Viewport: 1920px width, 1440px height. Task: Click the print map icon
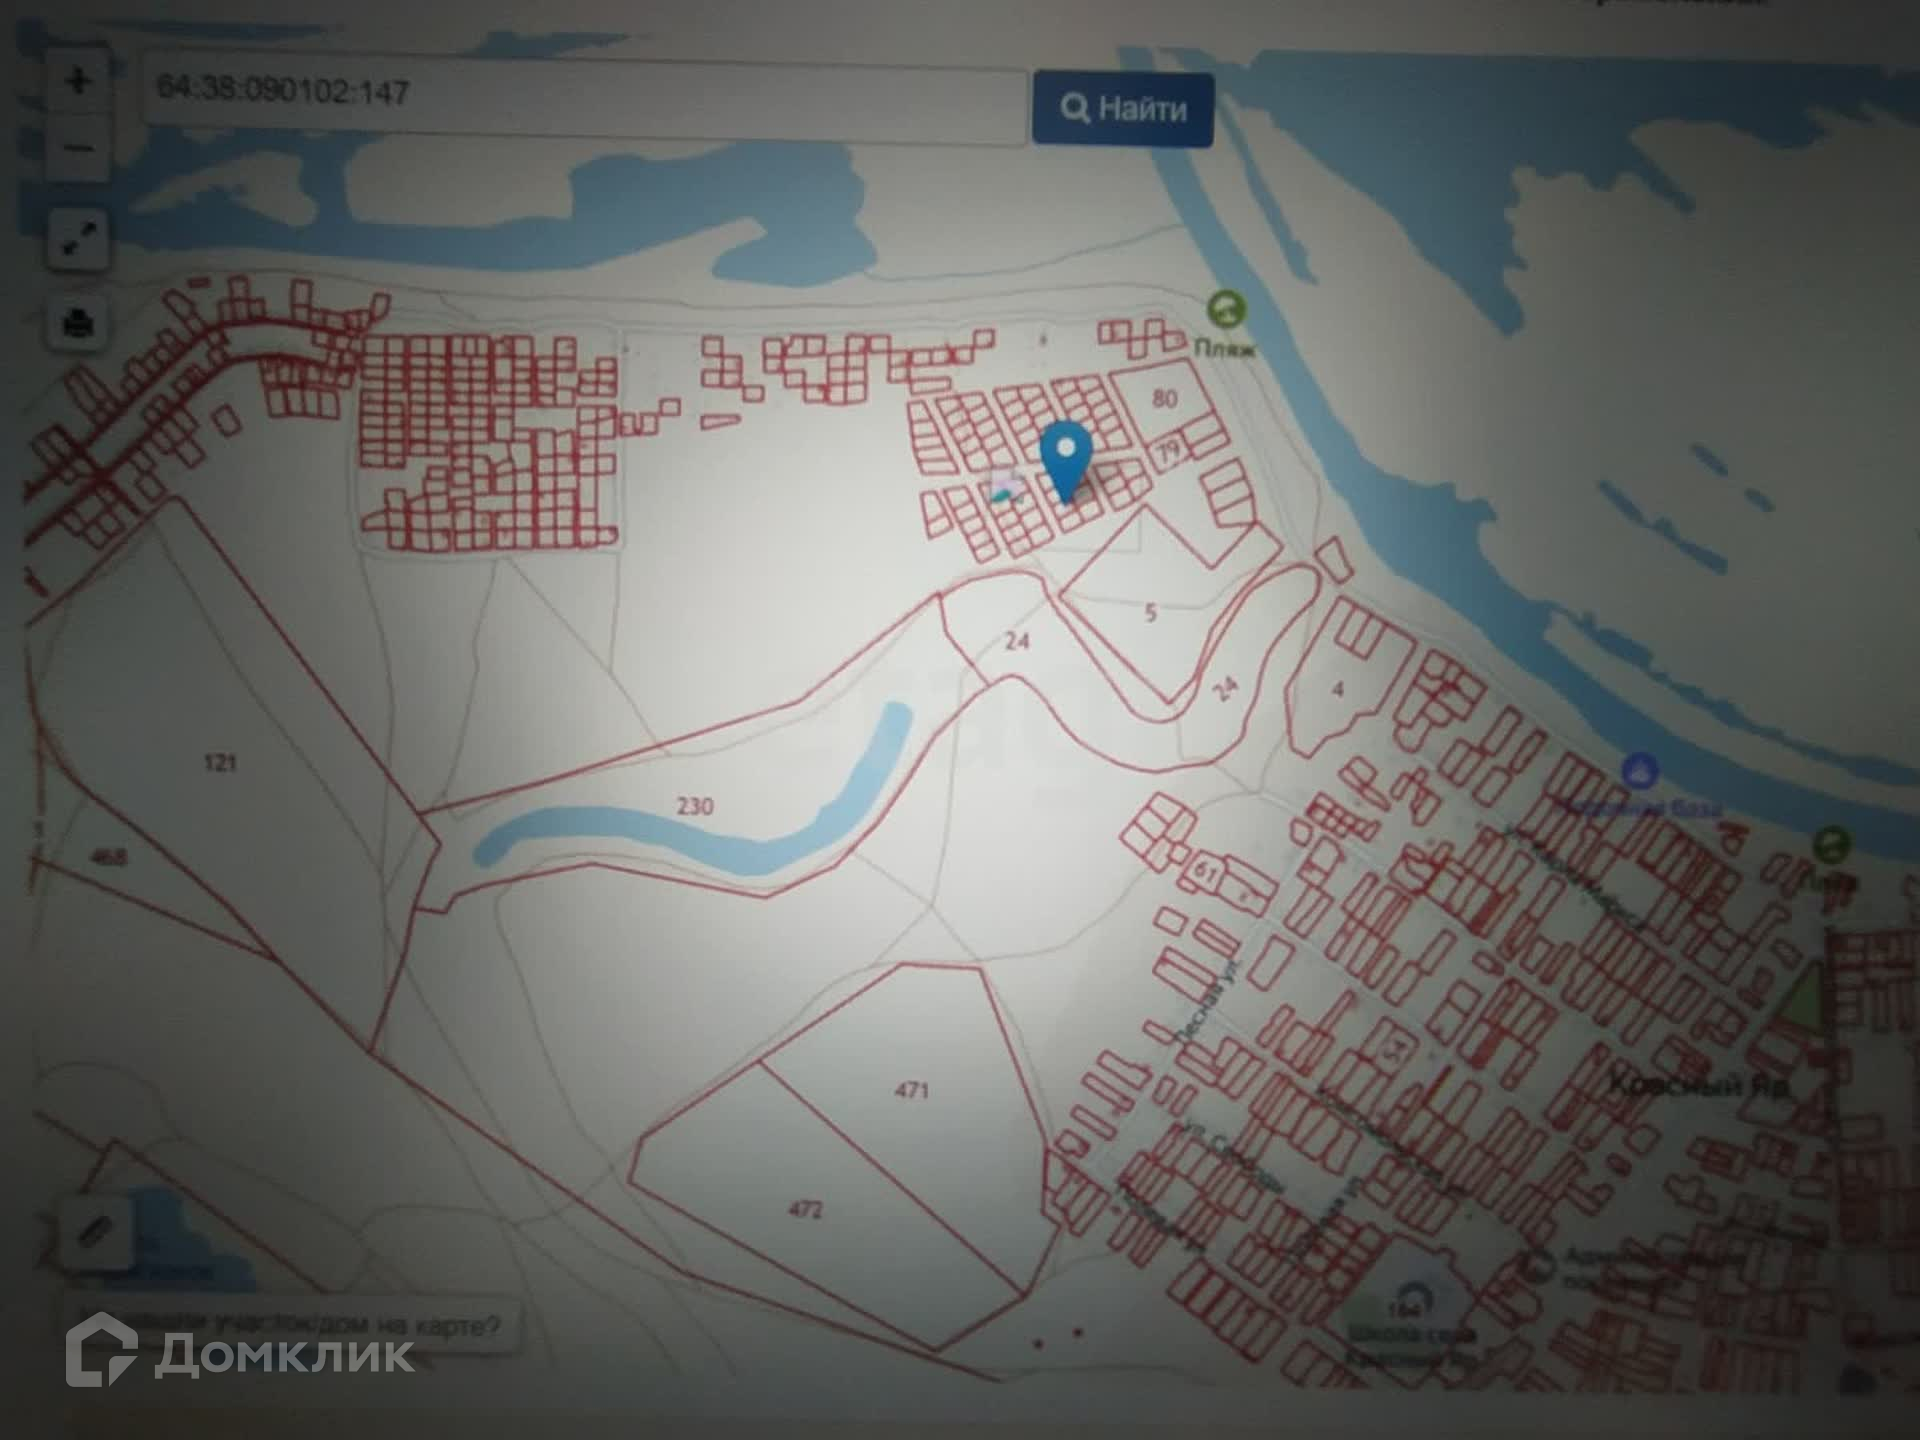[x=78, y=324]
